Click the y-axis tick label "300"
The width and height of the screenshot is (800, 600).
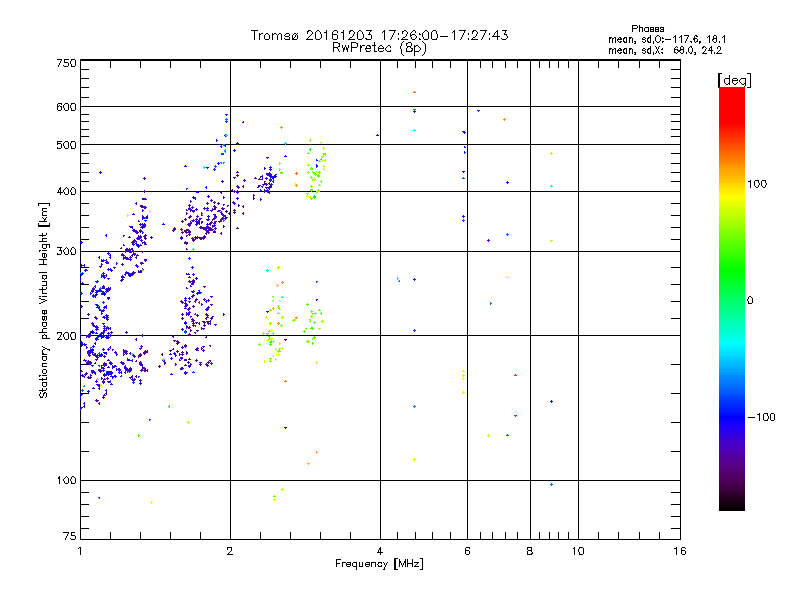66,251
